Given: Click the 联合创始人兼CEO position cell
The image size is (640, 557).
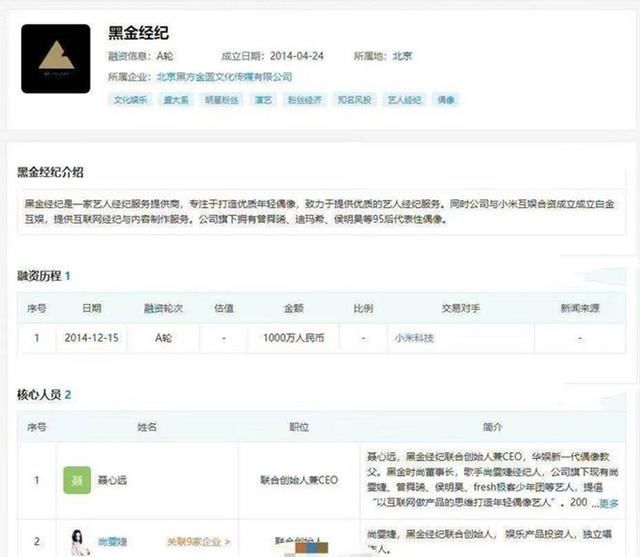Looking at the screenshot, I should (x=299, y=480).
